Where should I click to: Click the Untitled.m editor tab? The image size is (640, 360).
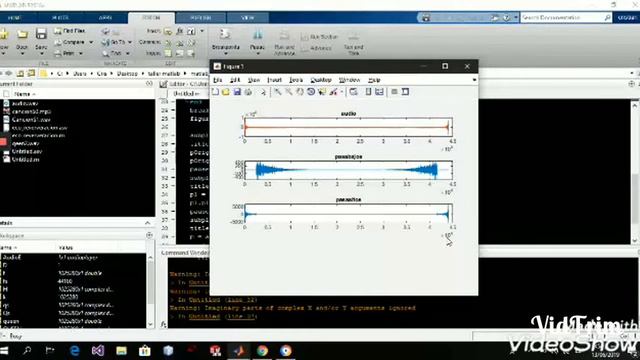coord(186,94)
